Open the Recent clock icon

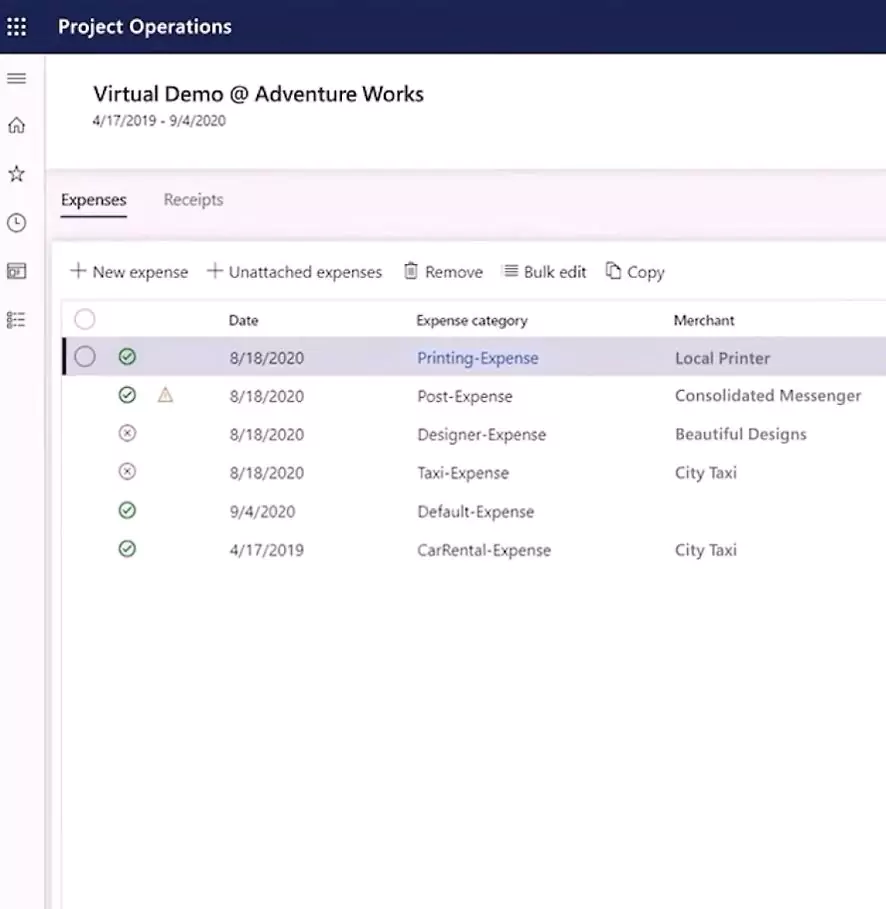pyautogui.click(x=17, y=223)
